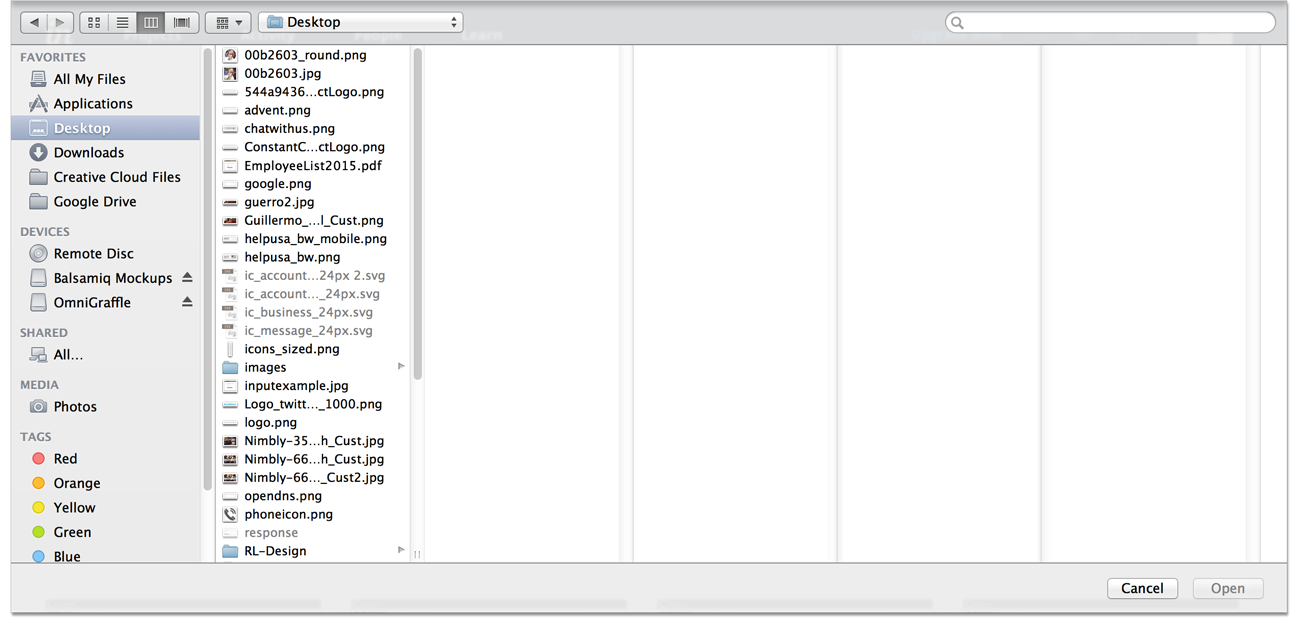This screenshot has width=1300, height=626.
Task: Switch to list view
Action: point(121,21)
